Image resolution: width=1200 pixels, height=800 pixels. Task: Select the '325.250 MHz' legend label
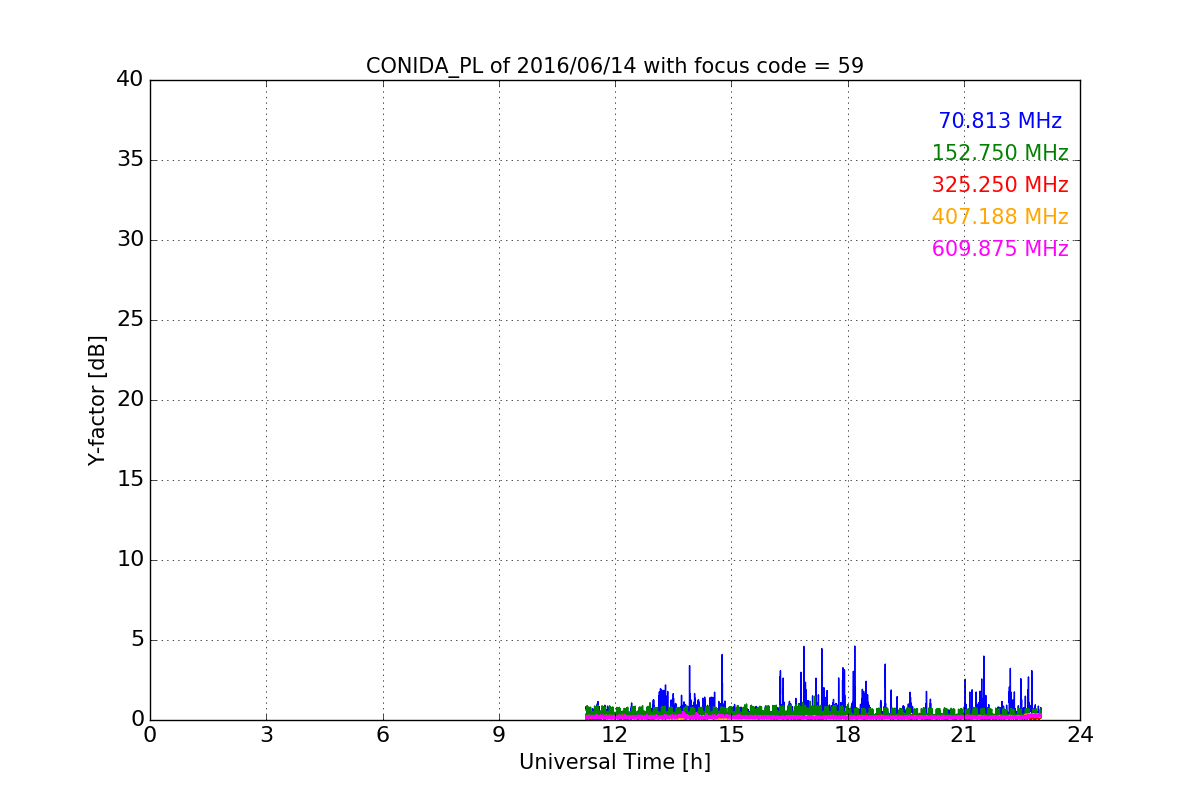point(1000,185)
